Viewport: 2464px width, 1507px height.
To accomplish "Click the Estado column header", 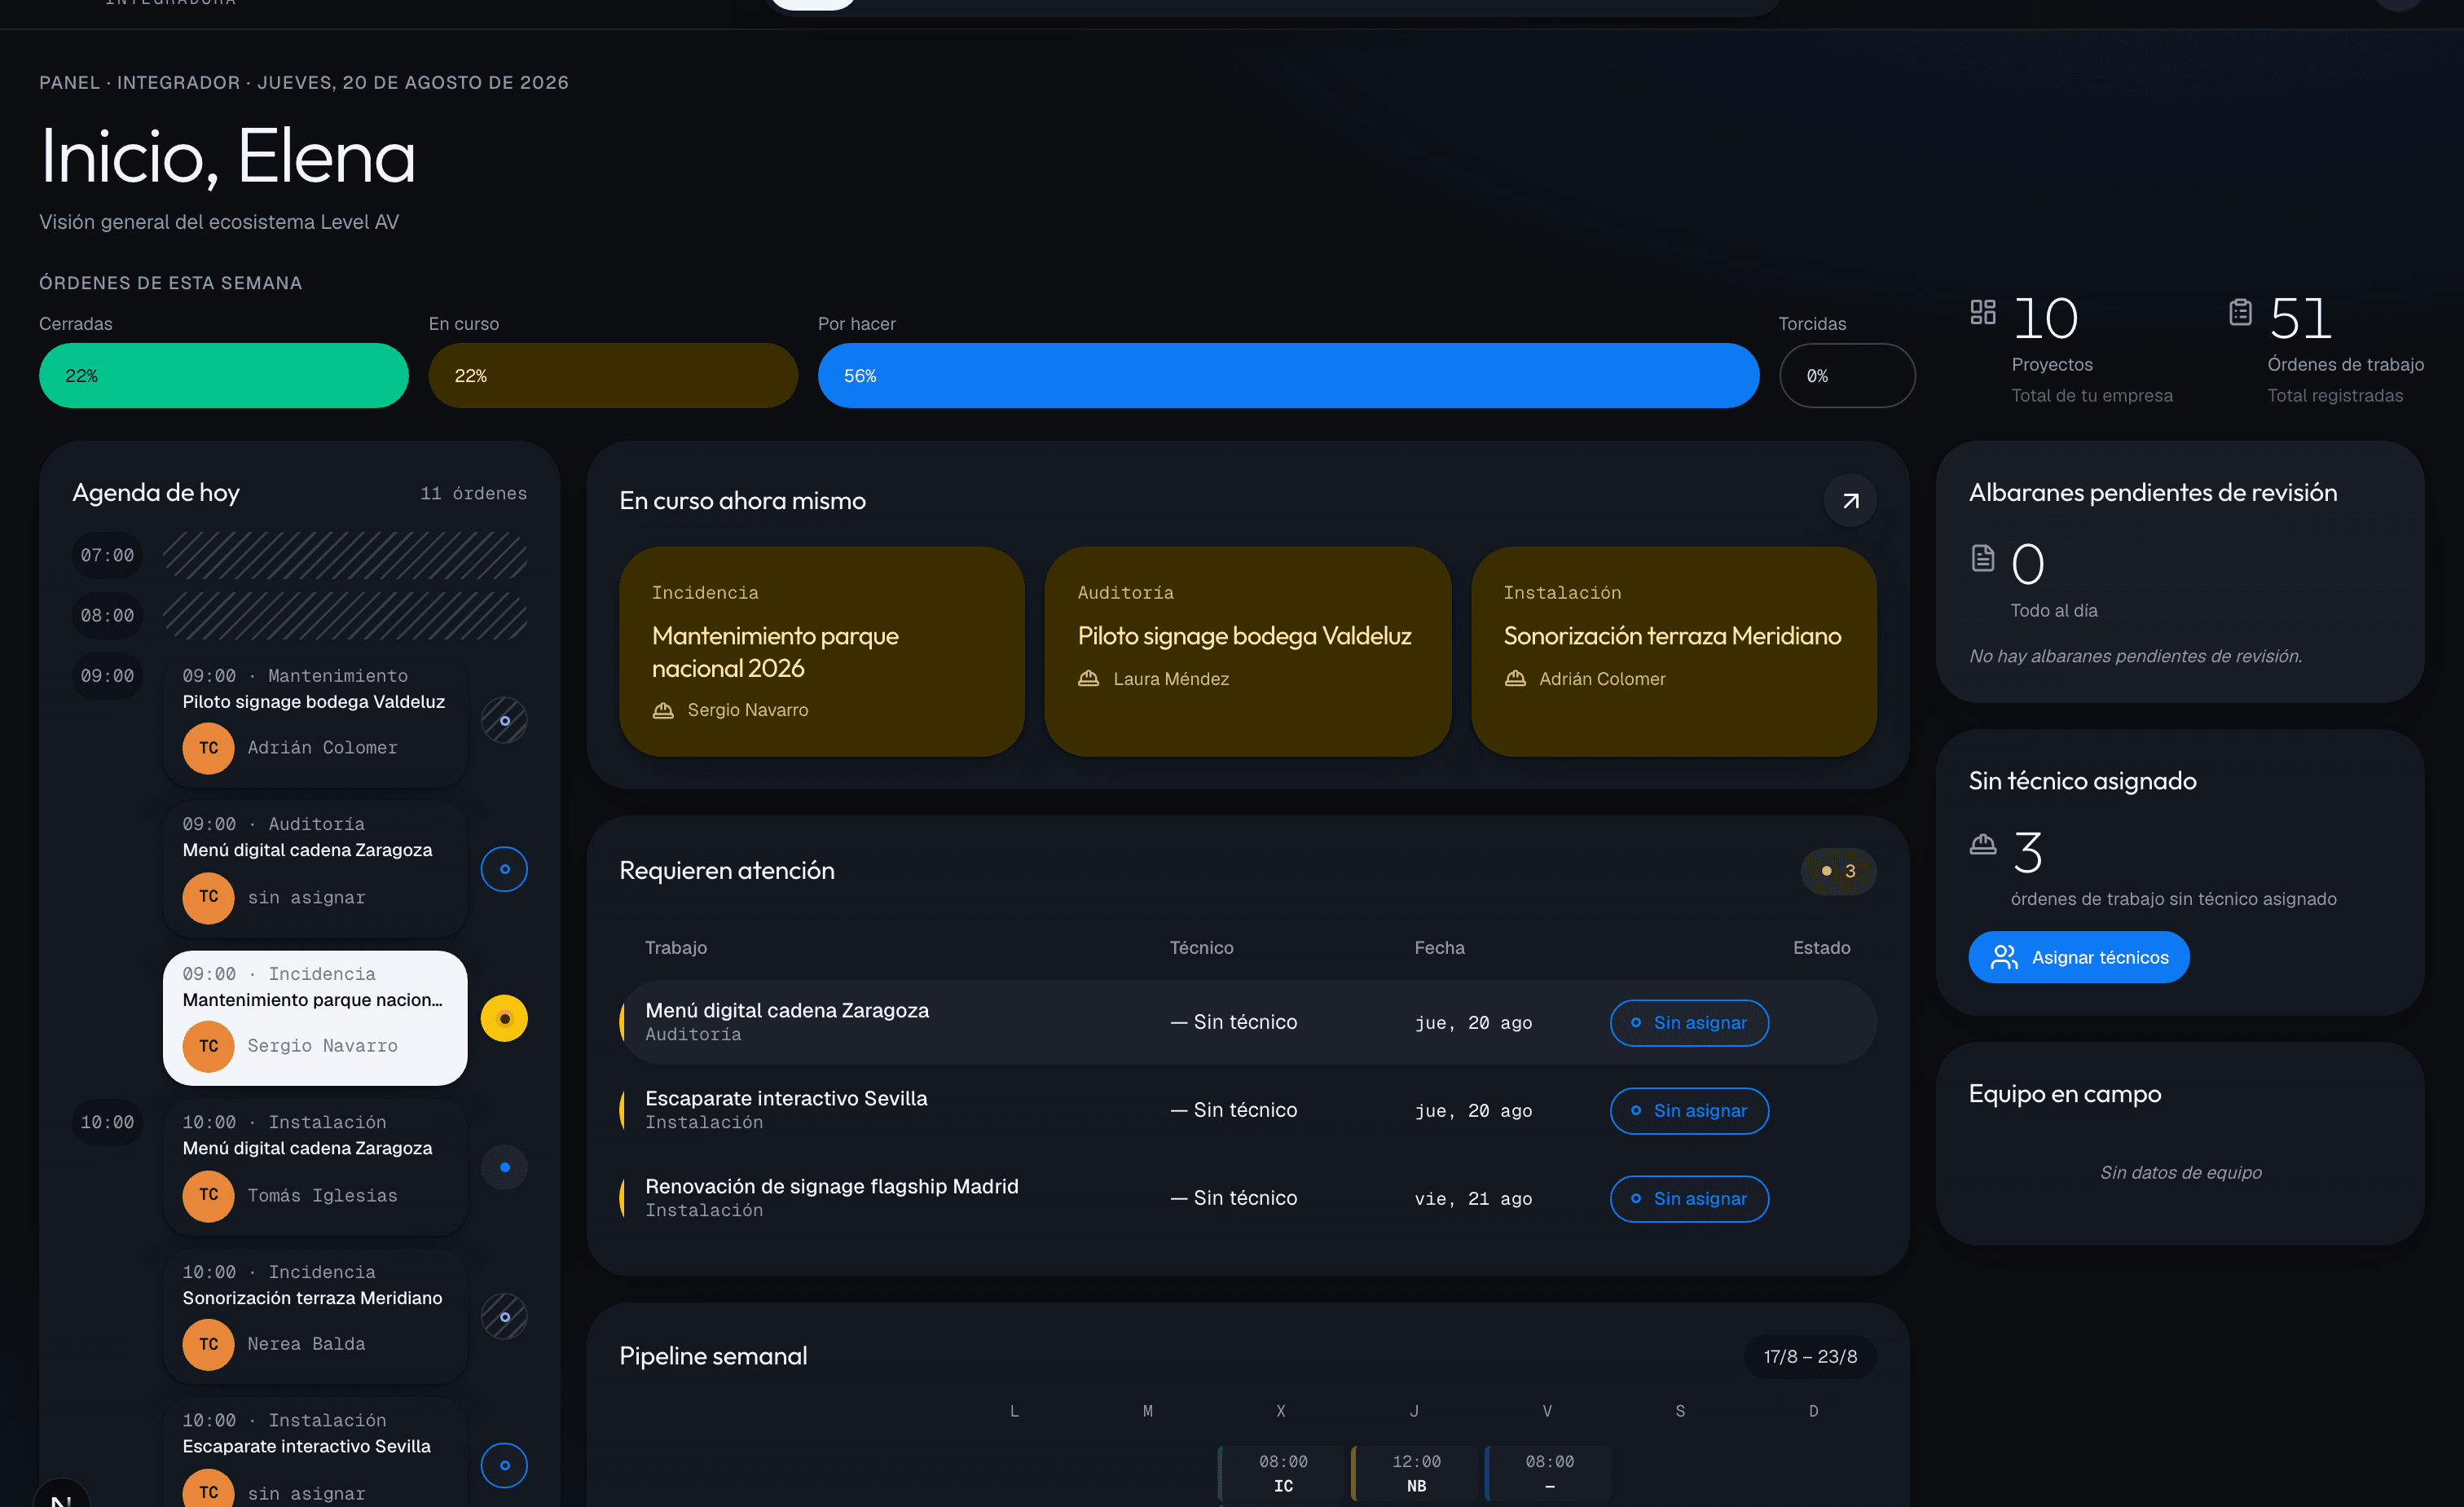I will pyautogui.click(x=1821, y=948).
